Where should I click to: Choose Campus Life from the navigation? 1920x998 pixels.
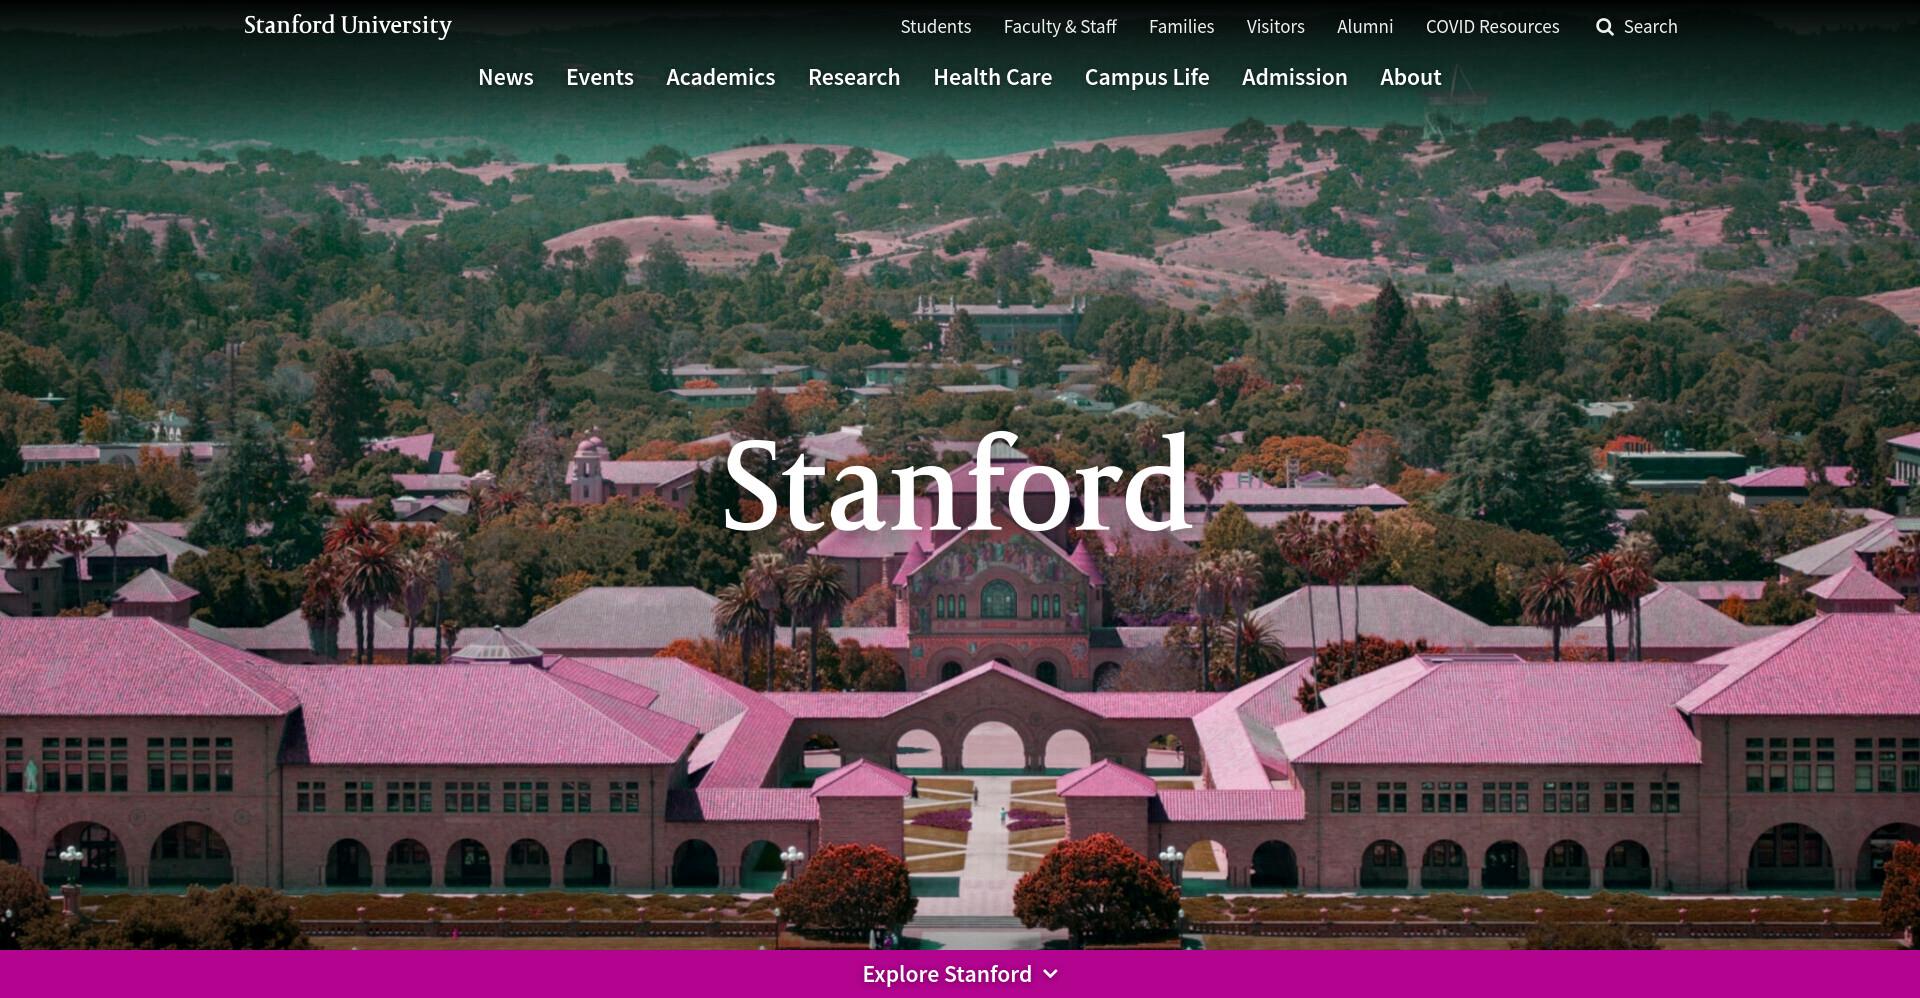click(1147, 77)
